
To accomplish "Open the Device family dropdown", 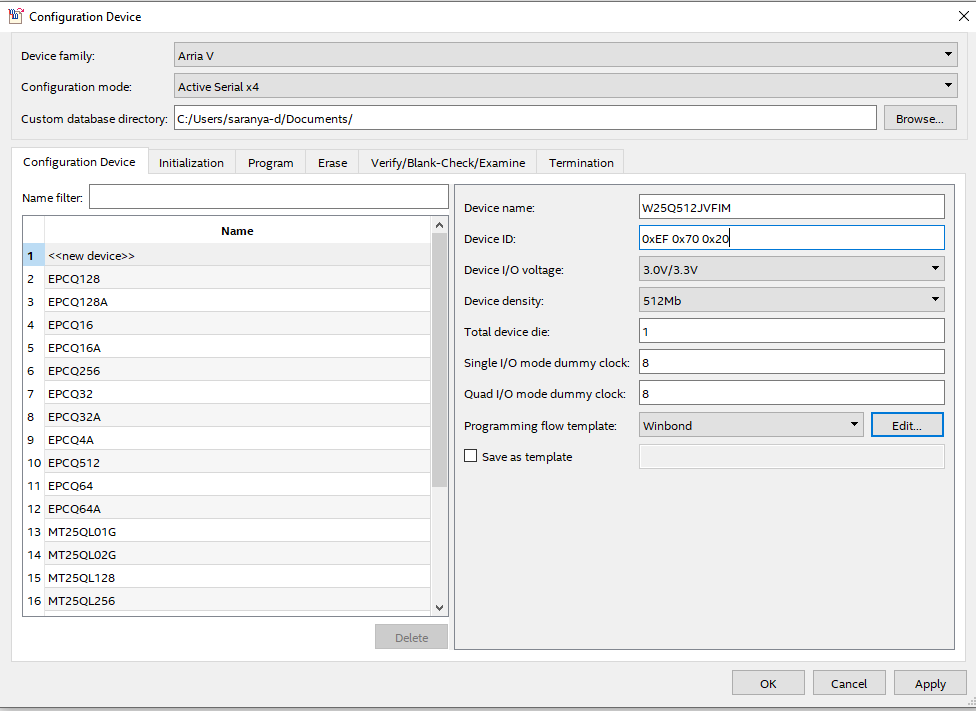I will pyautogui.click(x=566, y=56).
